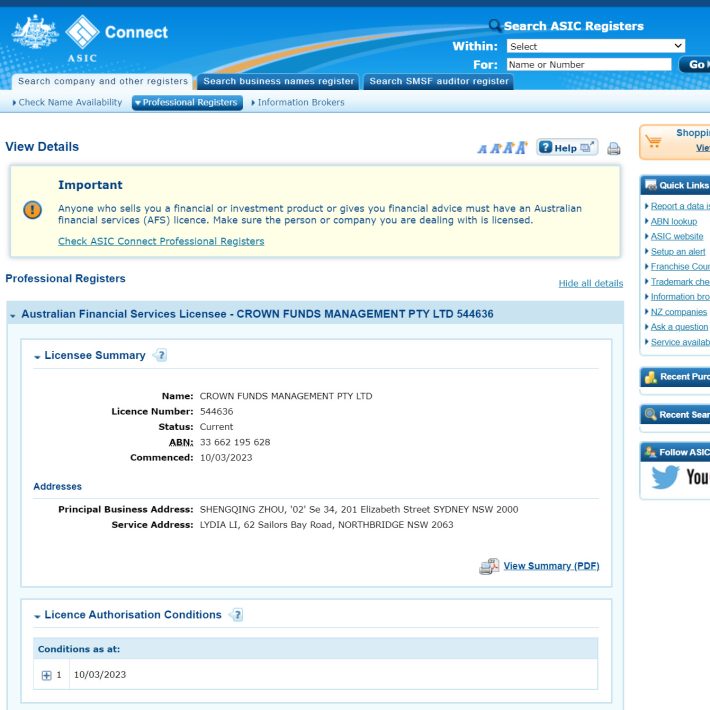Collapse the Licence Authorisation Conditions section
Image resolution: width=710 pixels, height=710 pixels.
tap(37, 616)
